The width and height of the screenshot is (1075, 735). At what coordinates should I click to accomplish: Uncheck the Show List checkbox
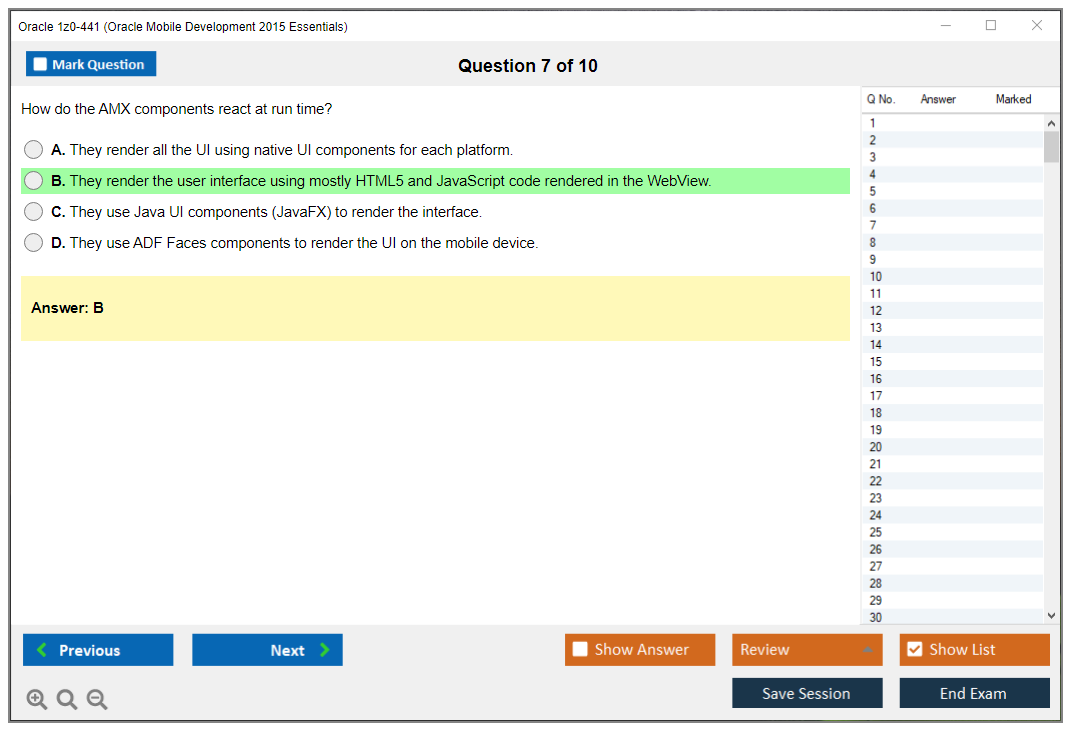[914, 649]
